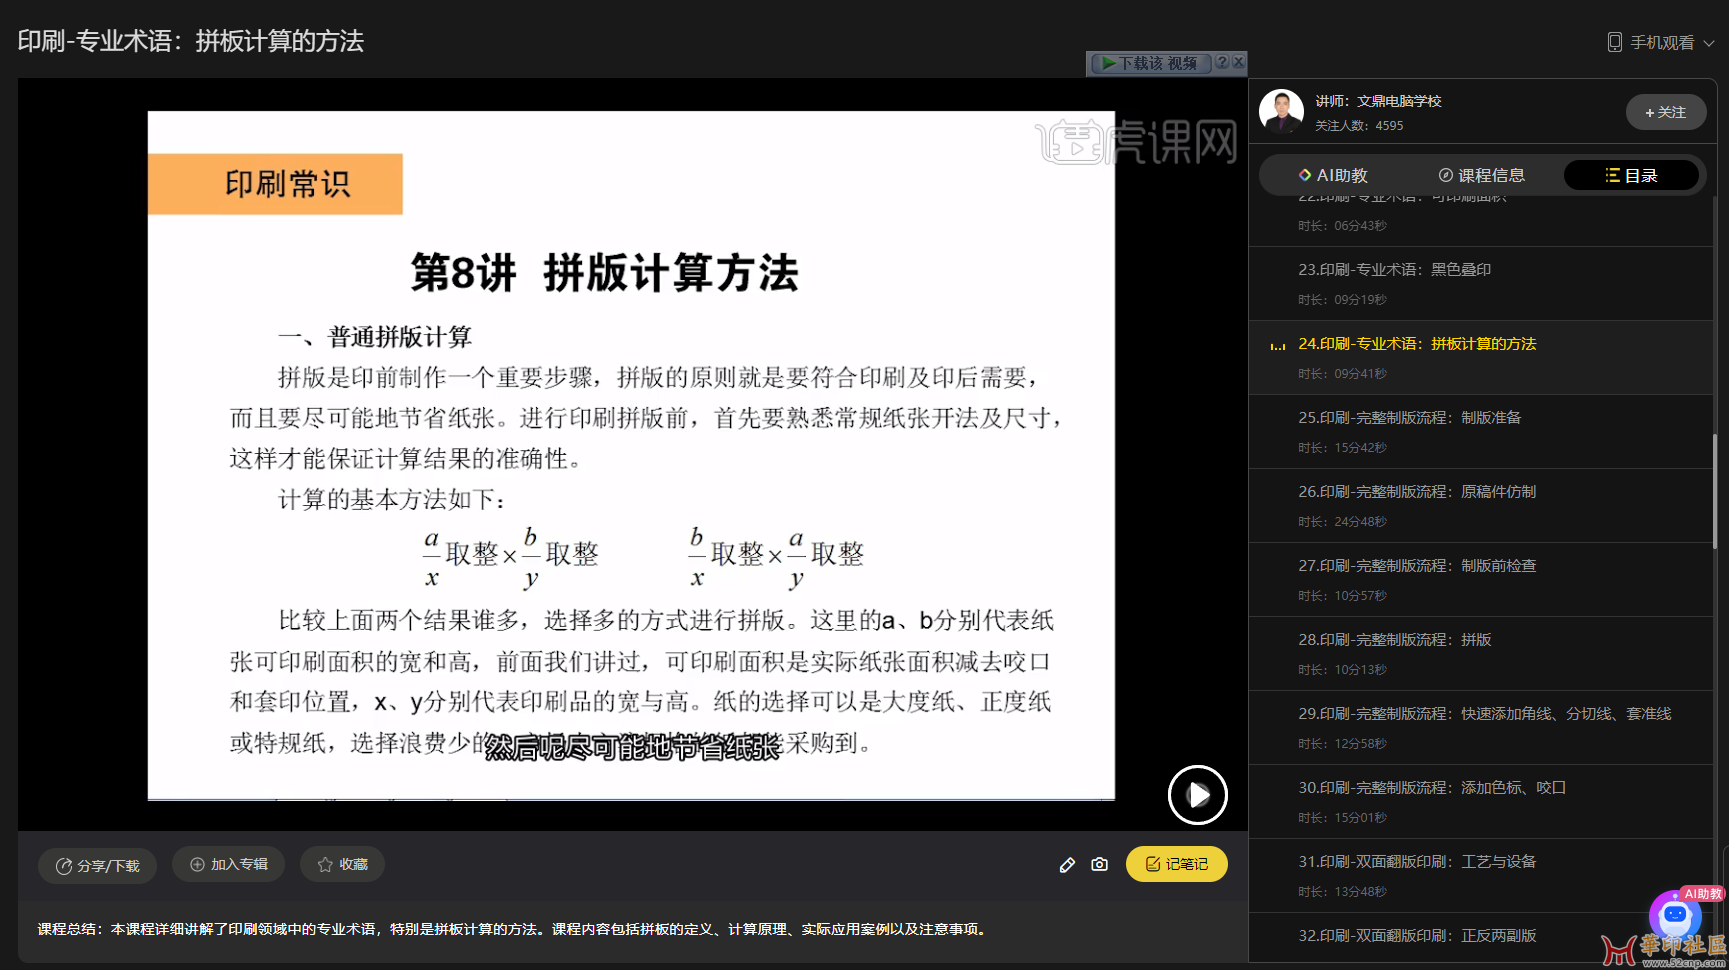
Task: Open the help question mark on download bar
Action: coord(1221,62)
